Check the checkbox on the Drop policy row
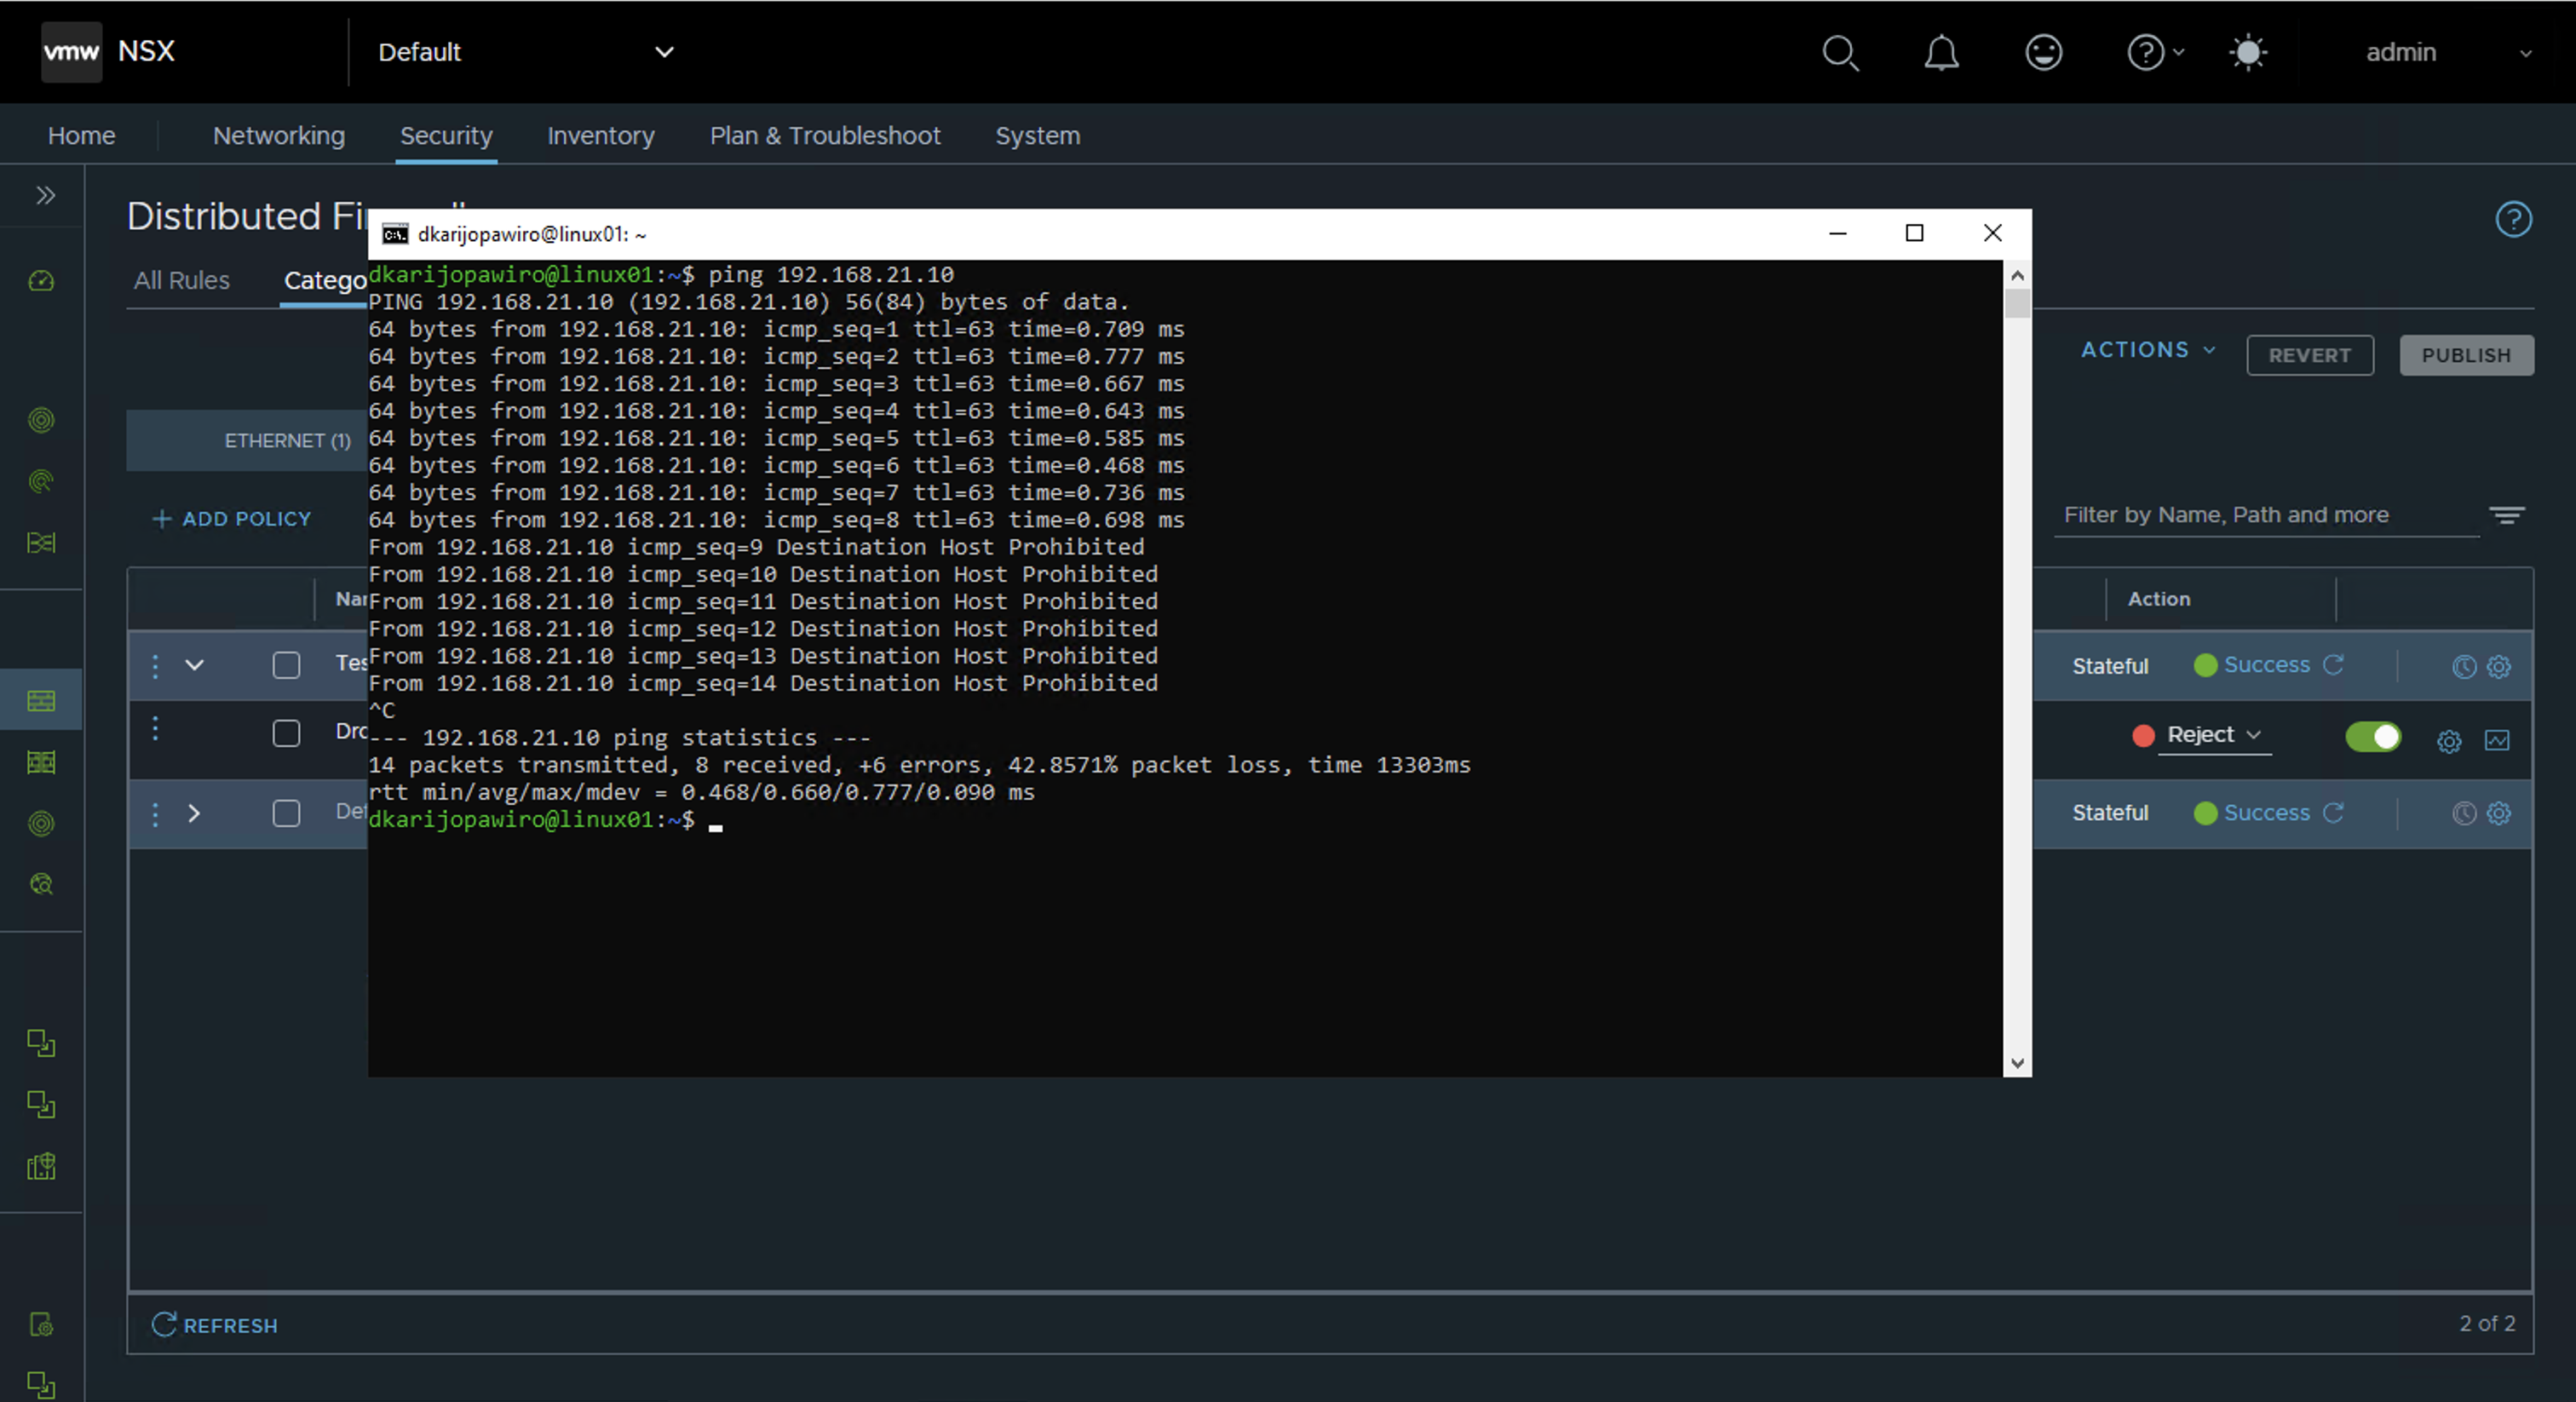2576x1402 pixels. click(x=286, y=732)
